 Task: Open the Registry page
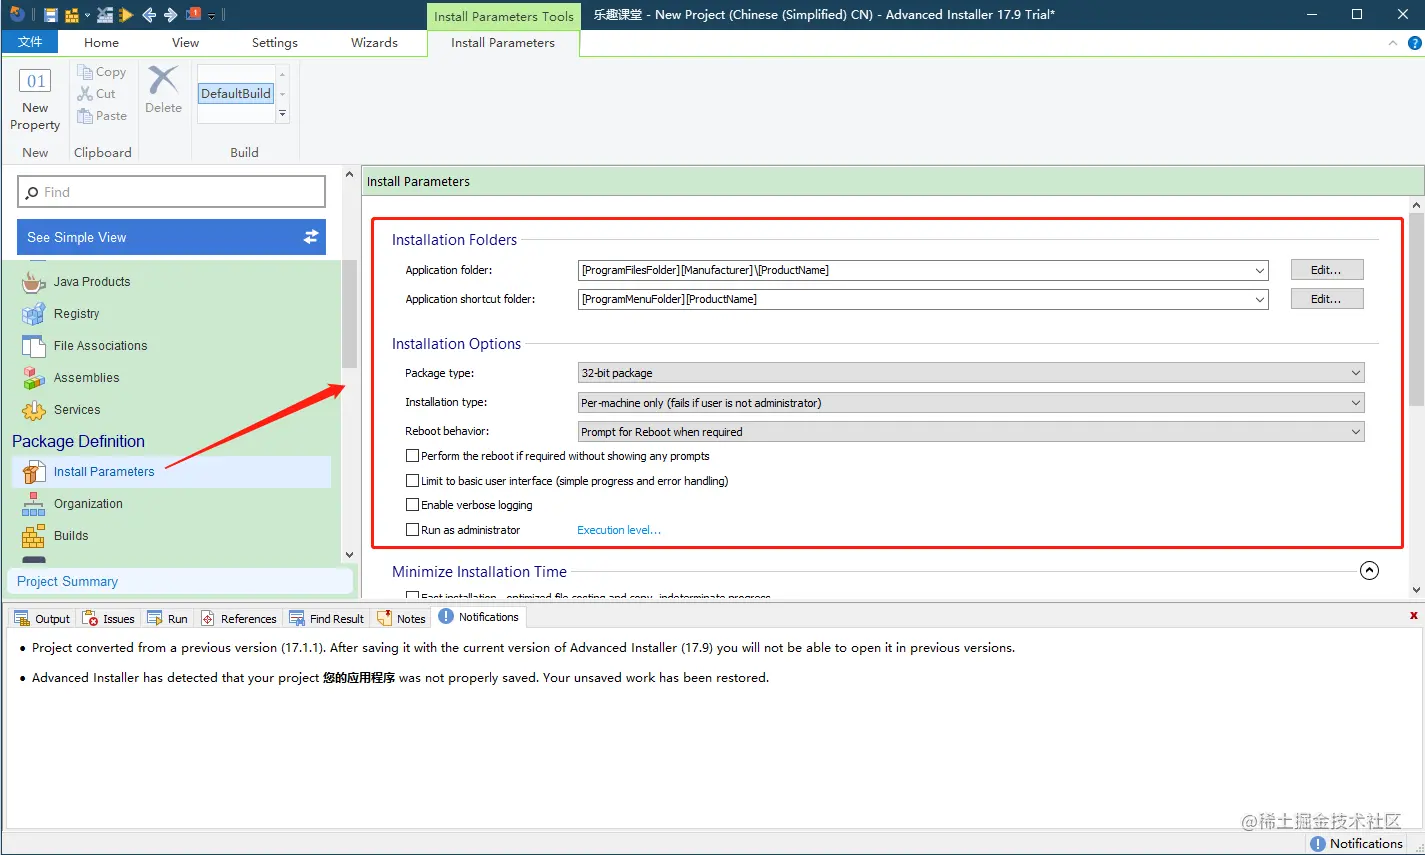pyautogui.click(x=76, y=314)
